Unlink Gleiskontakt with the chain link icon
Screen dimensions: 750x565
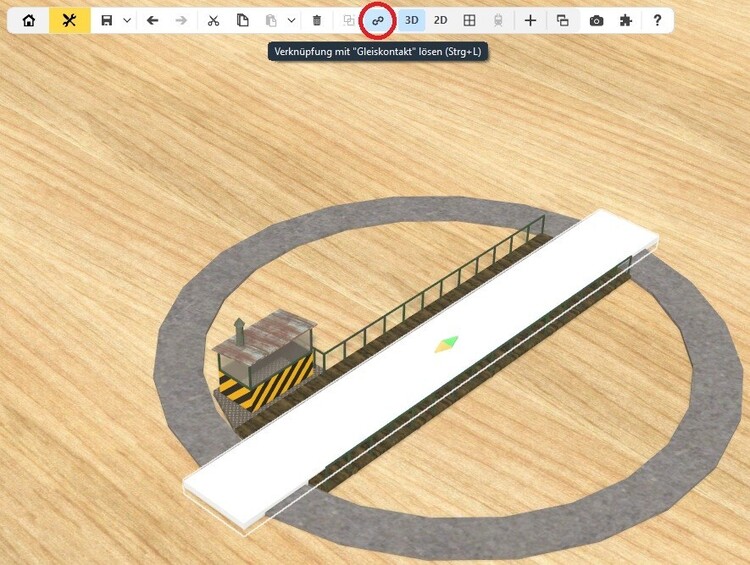(378, 21)
